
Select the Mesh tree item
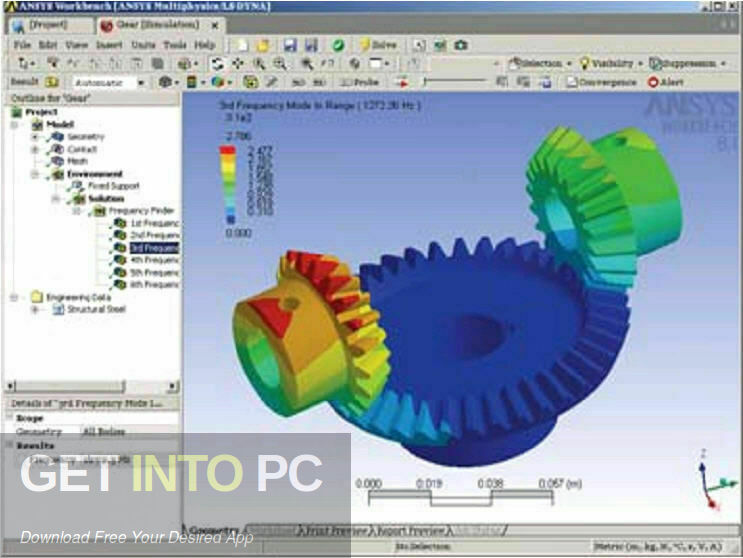pyautogui.click(x=77, y=162)
